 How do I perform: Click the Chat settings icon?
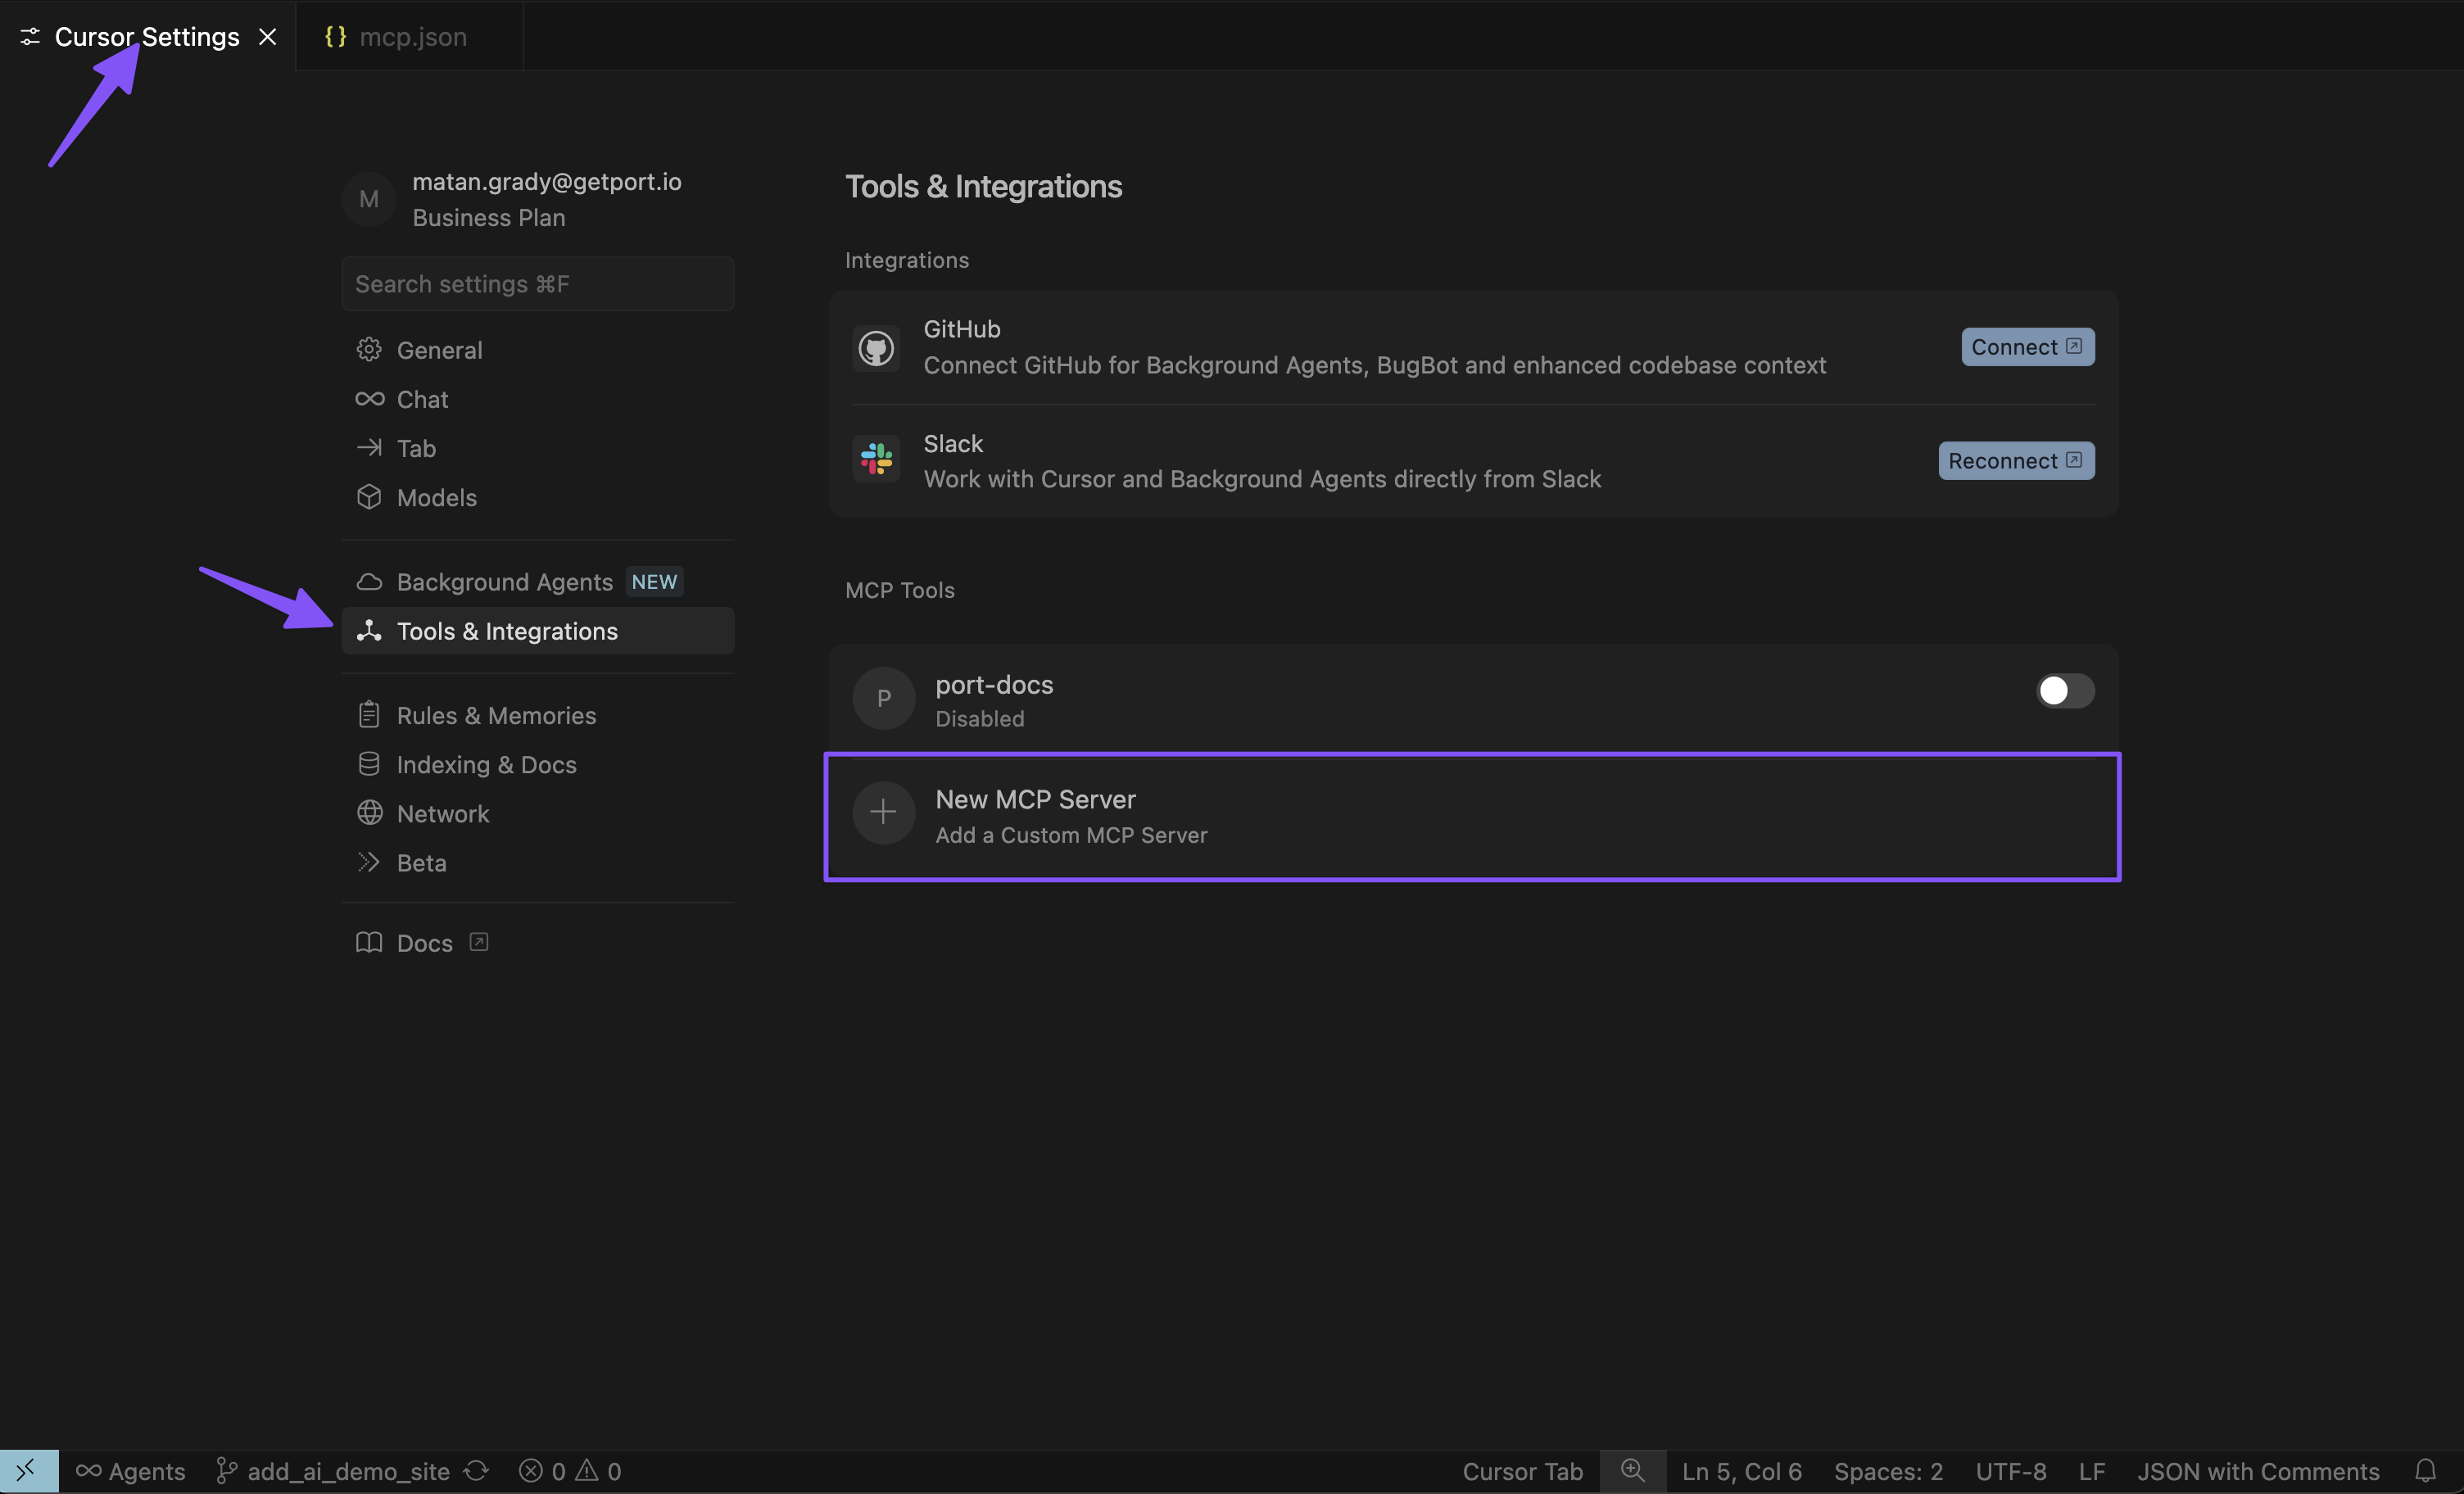click(x=369, y=398)
